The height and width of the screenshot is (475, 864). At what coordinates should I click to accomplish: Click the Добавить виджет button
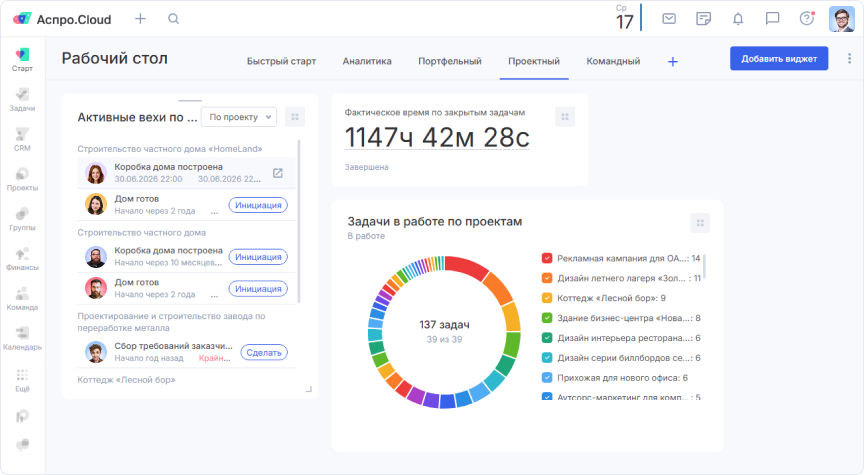779,59
